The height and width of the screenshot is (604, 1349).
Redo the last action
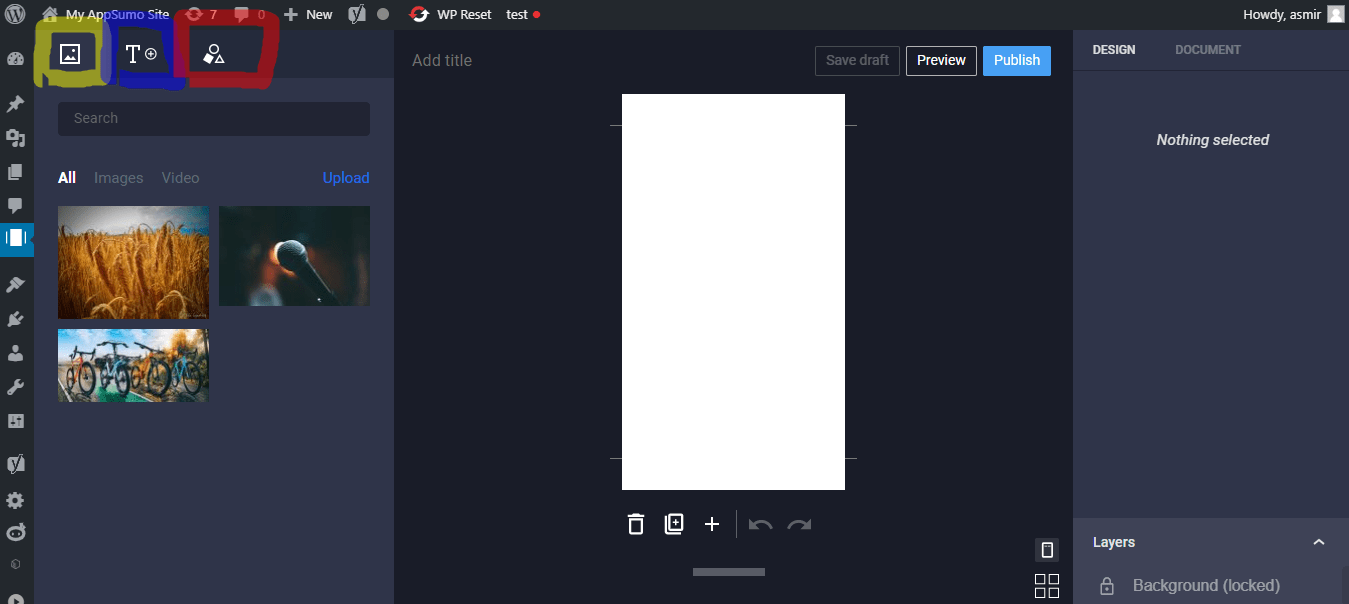click(x=799, y=524)
